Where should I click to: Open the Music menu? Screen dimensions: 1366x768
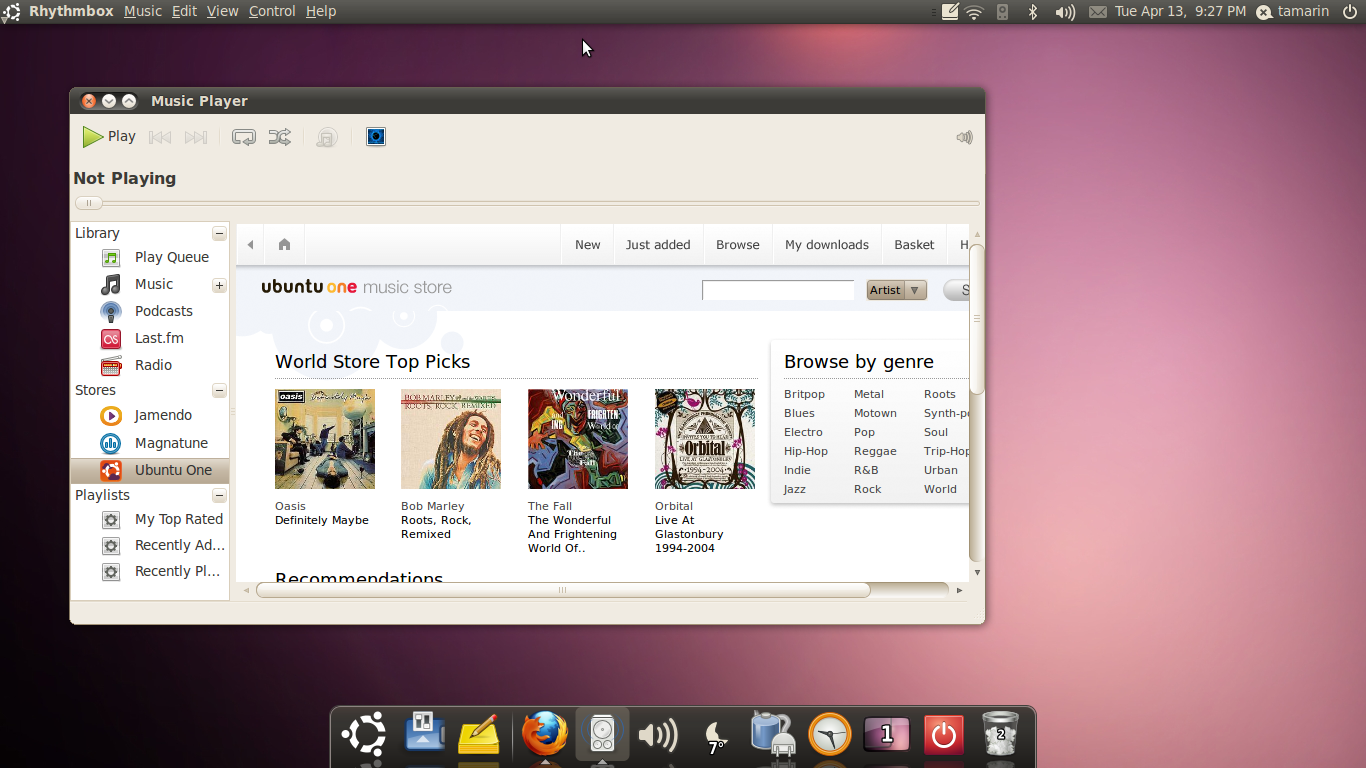click(x=143, y=11)
